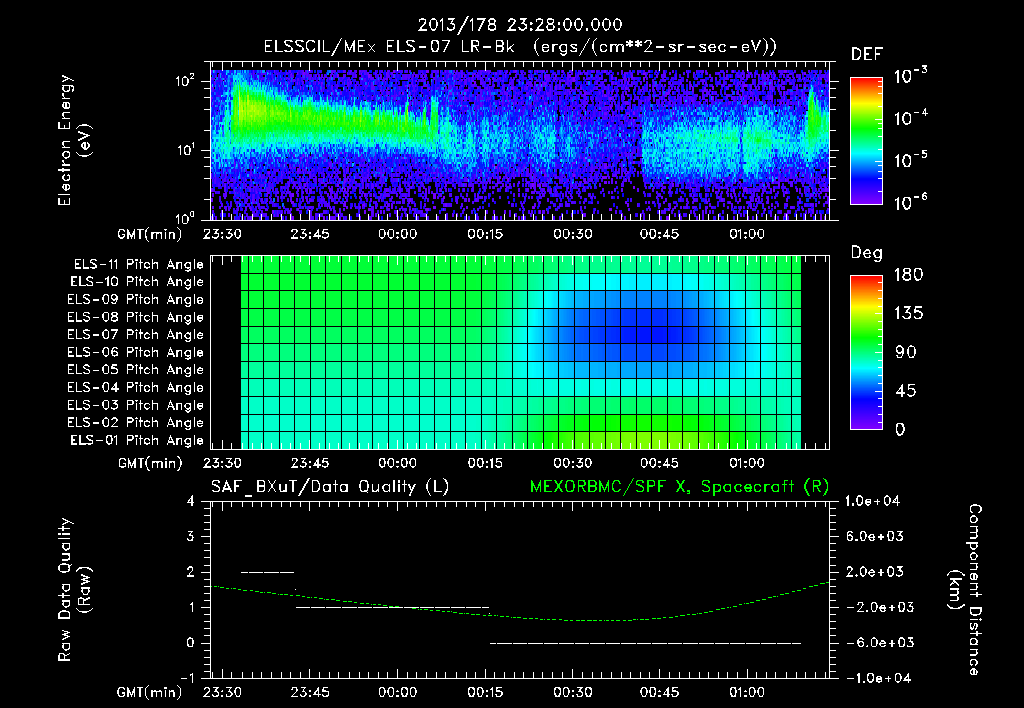Image resolution: width=1024 pixels, height=708 pixels.
Task: Click the 00:45 label under the data quality panel
Action: (659, 692)
